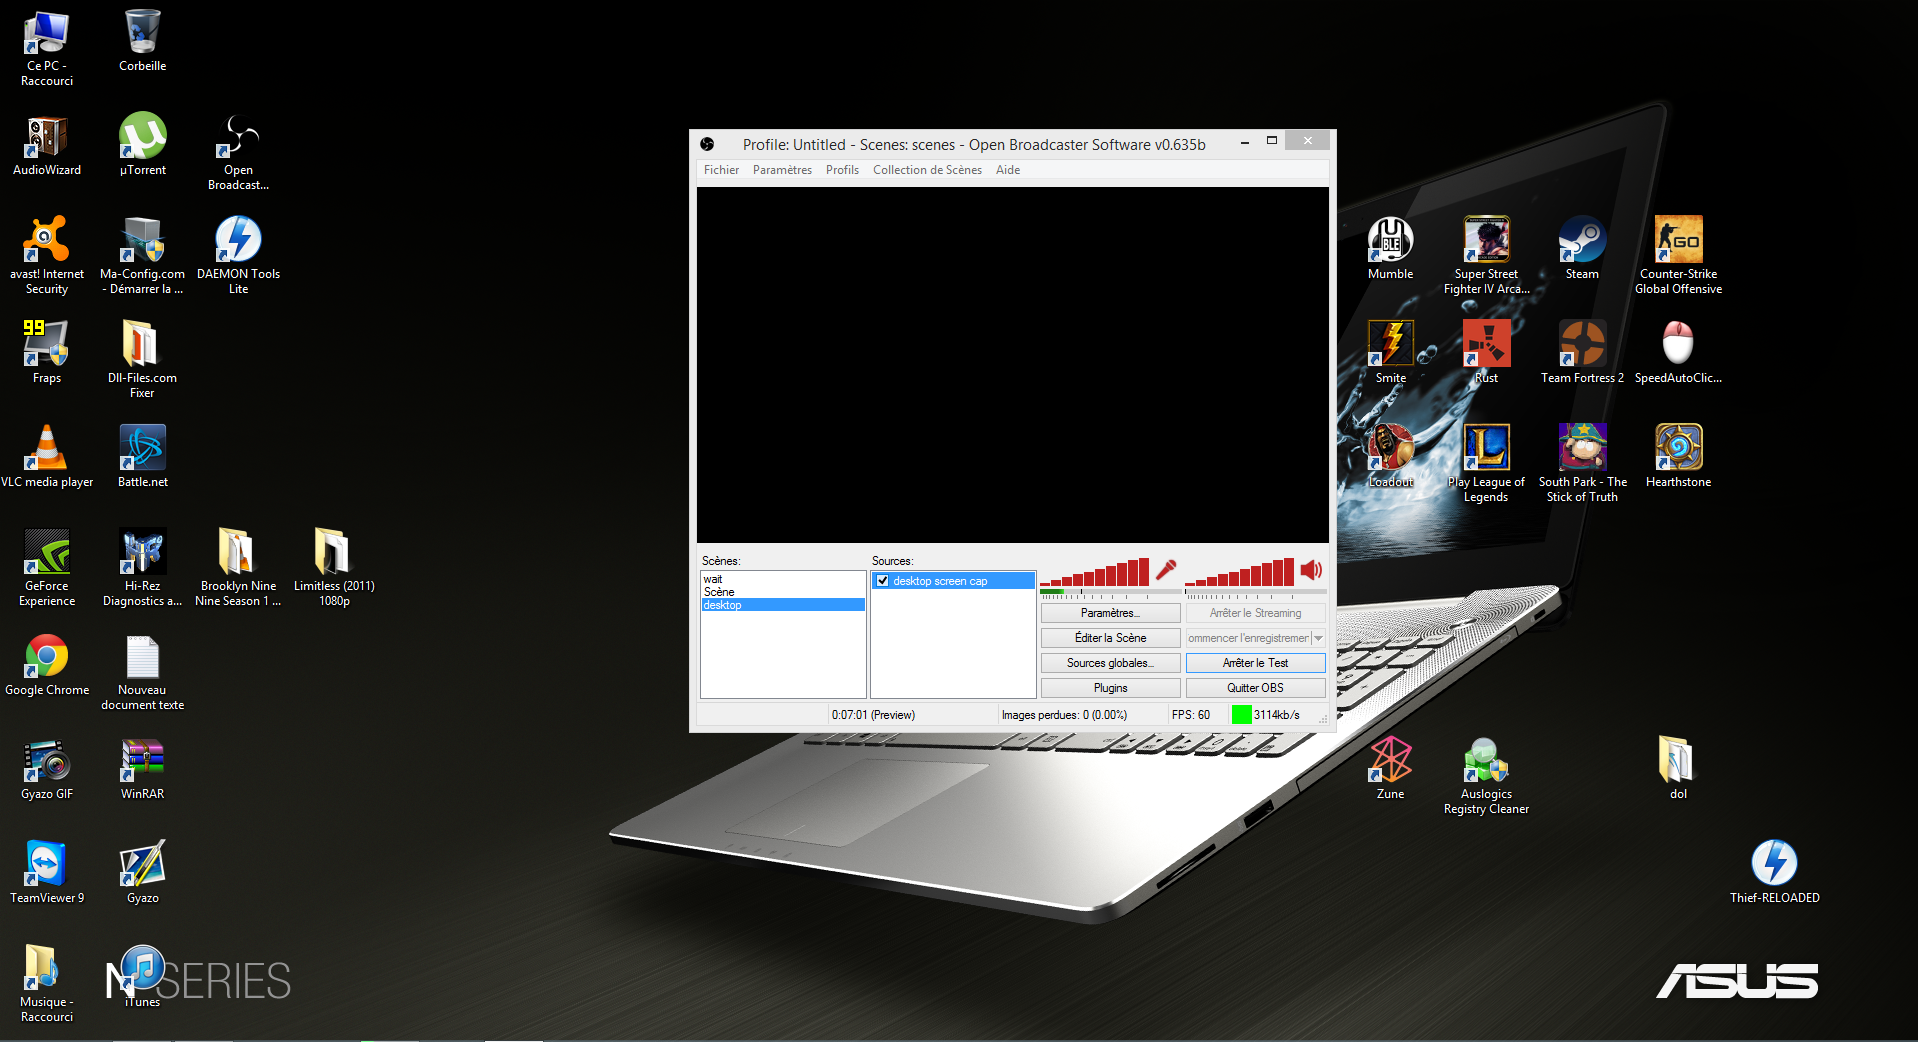This screenshot has height=1042, width=1918.
Task: Open the Profils menu
Action: [842, 170]
